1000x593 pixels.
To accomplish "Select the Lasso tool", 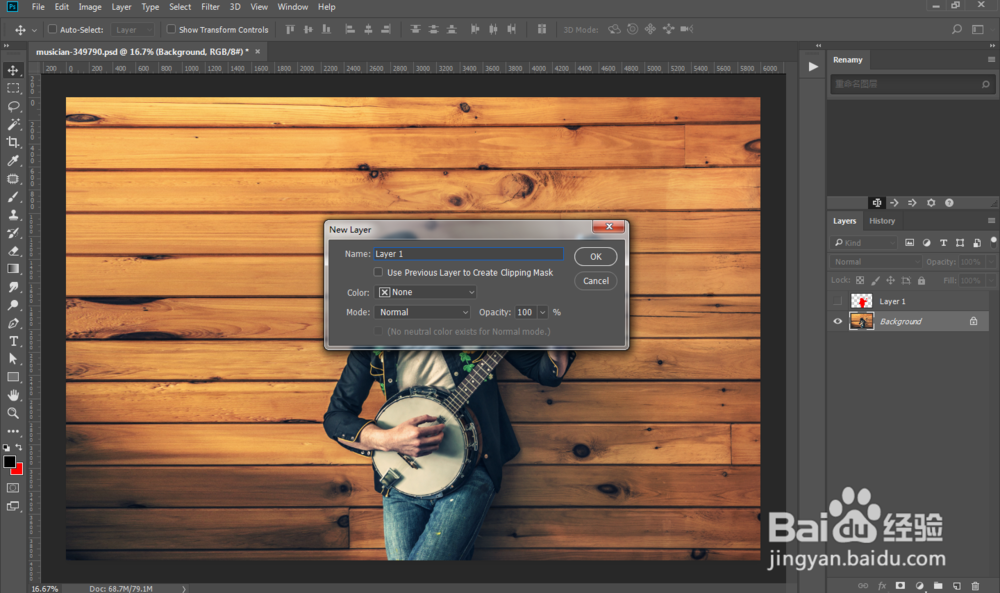I will coord(13,106).
